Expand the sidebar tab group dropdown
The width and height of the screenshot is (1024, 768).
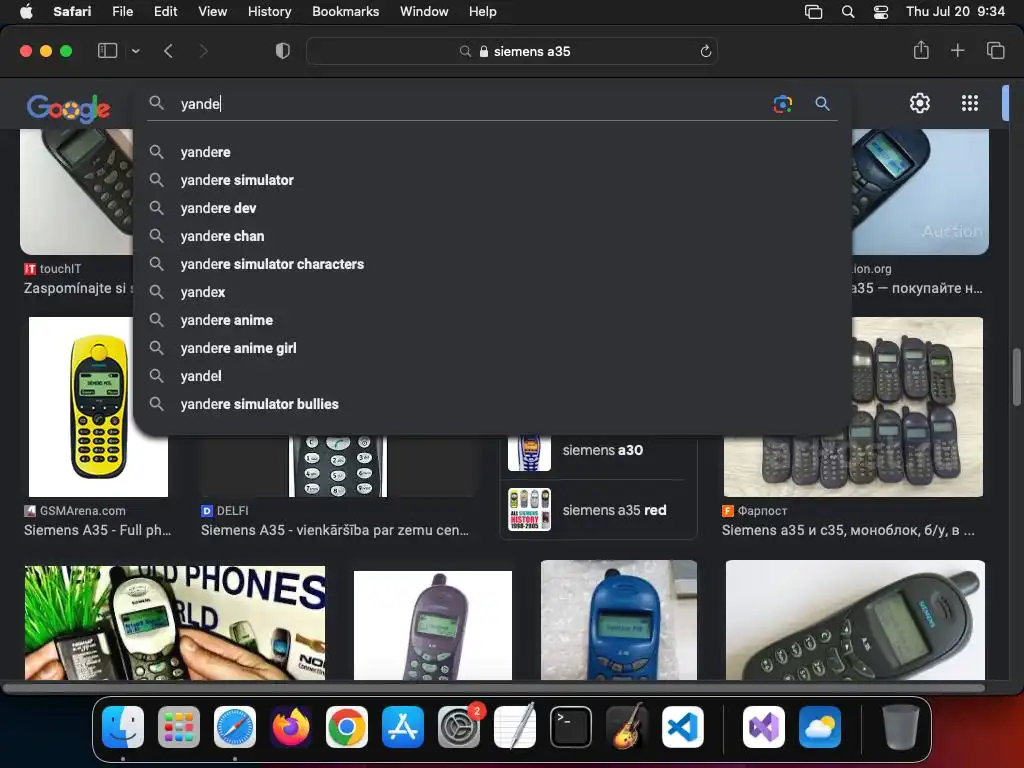point(136,51)
